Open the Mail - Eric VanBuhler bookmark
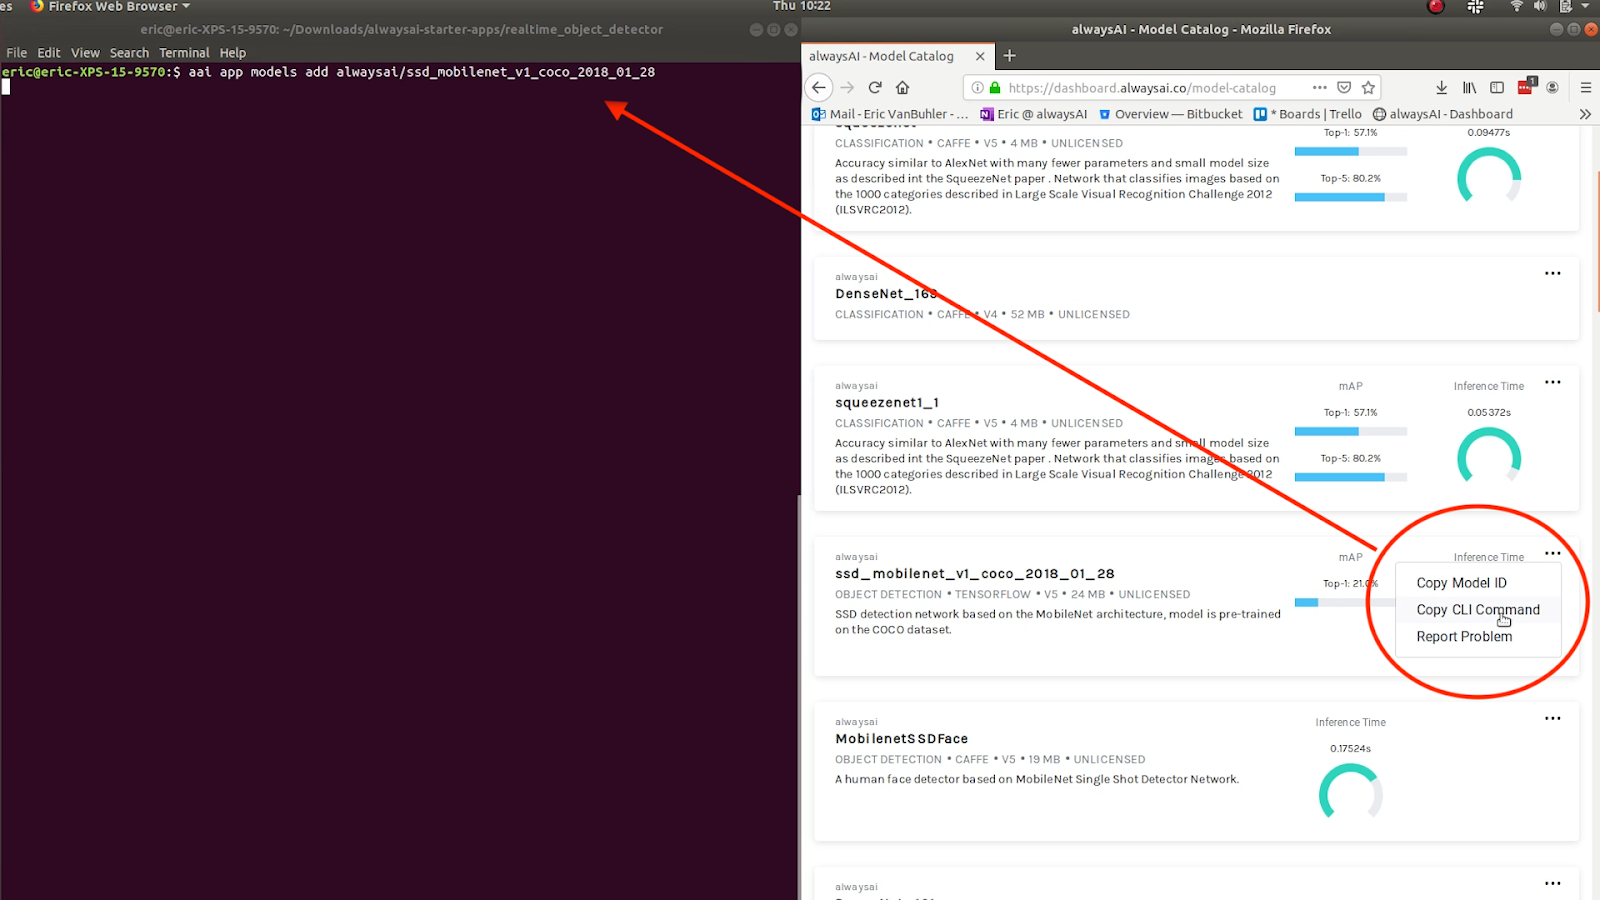The width and height of the screenshot is (1600, 900). click(890, 114)
